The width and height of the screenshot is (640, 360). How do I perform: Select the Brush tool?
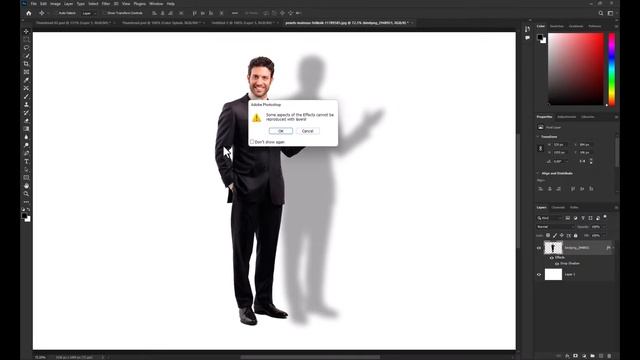(x=27, y=97)
